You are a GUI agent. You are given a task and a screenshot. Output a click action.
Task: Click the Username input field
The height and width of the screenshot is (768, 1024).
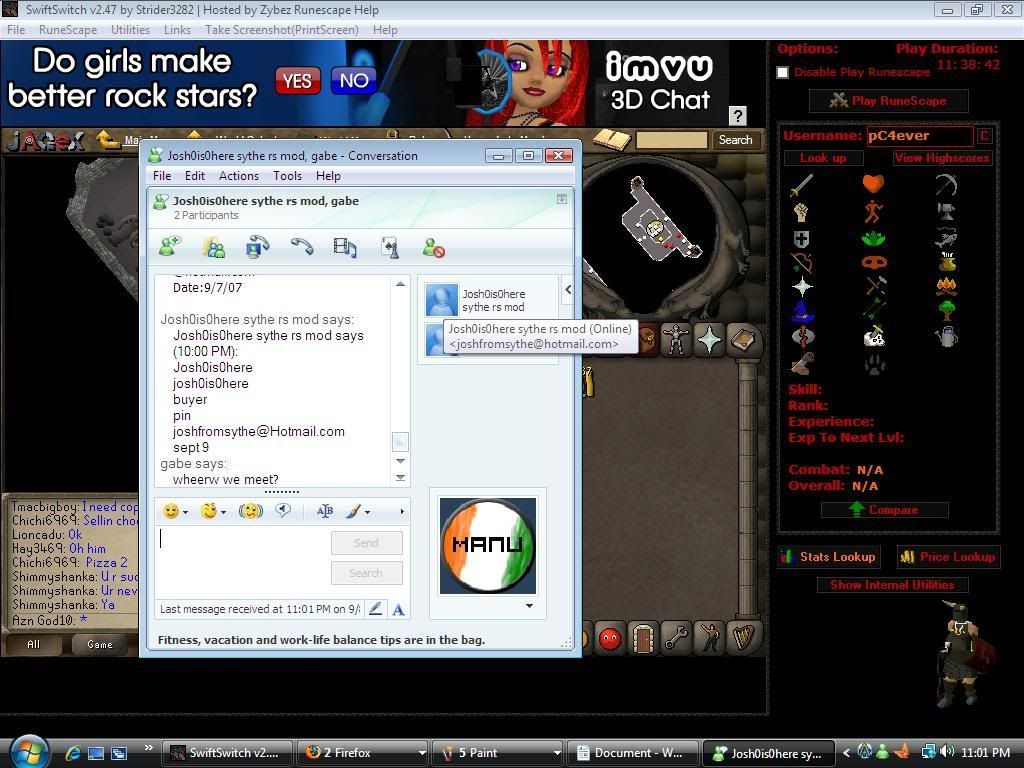click(920, 136)
